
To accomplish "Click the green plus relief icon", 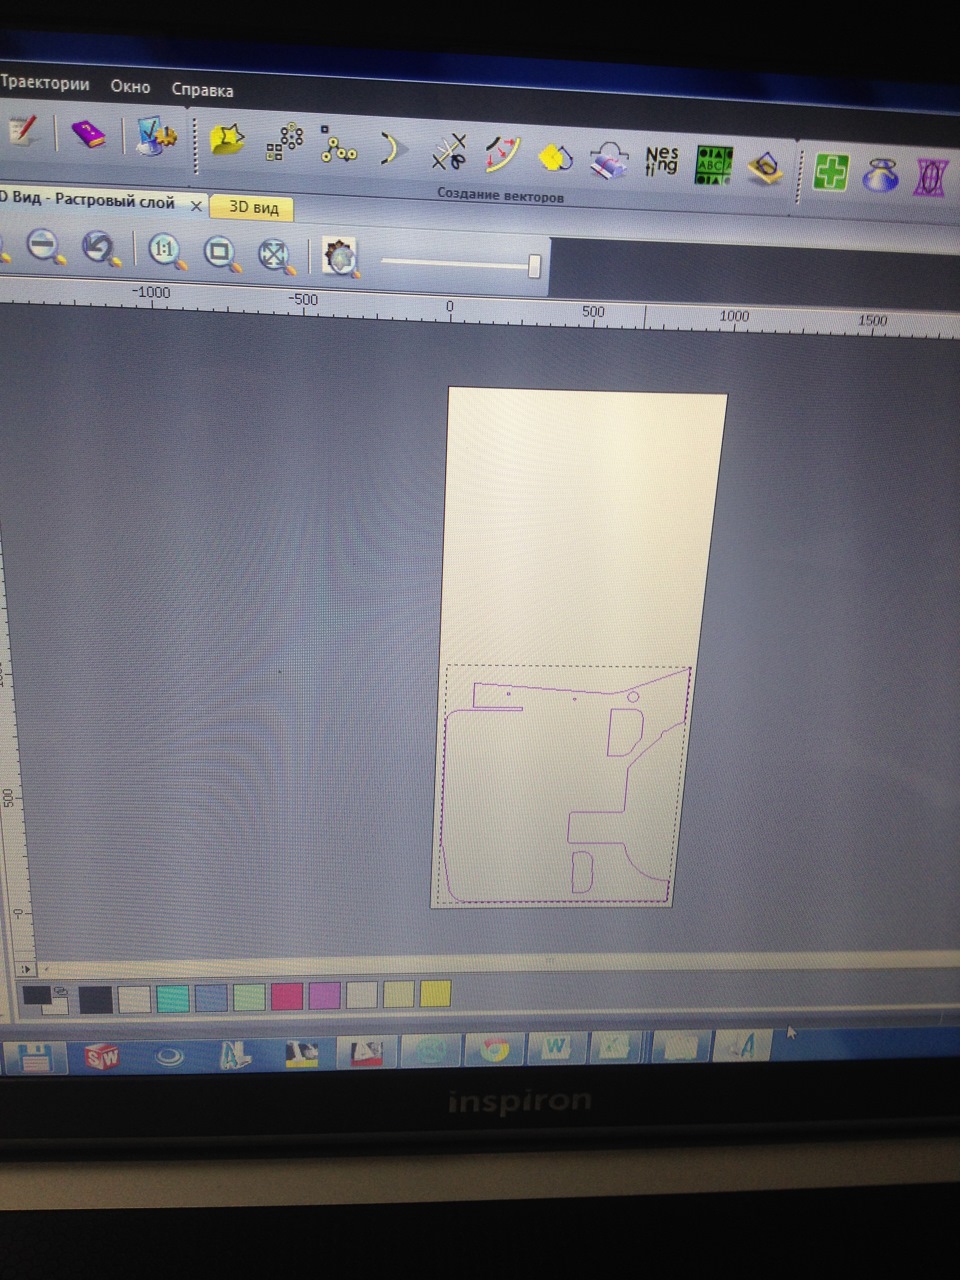I will tap(831, 172).
